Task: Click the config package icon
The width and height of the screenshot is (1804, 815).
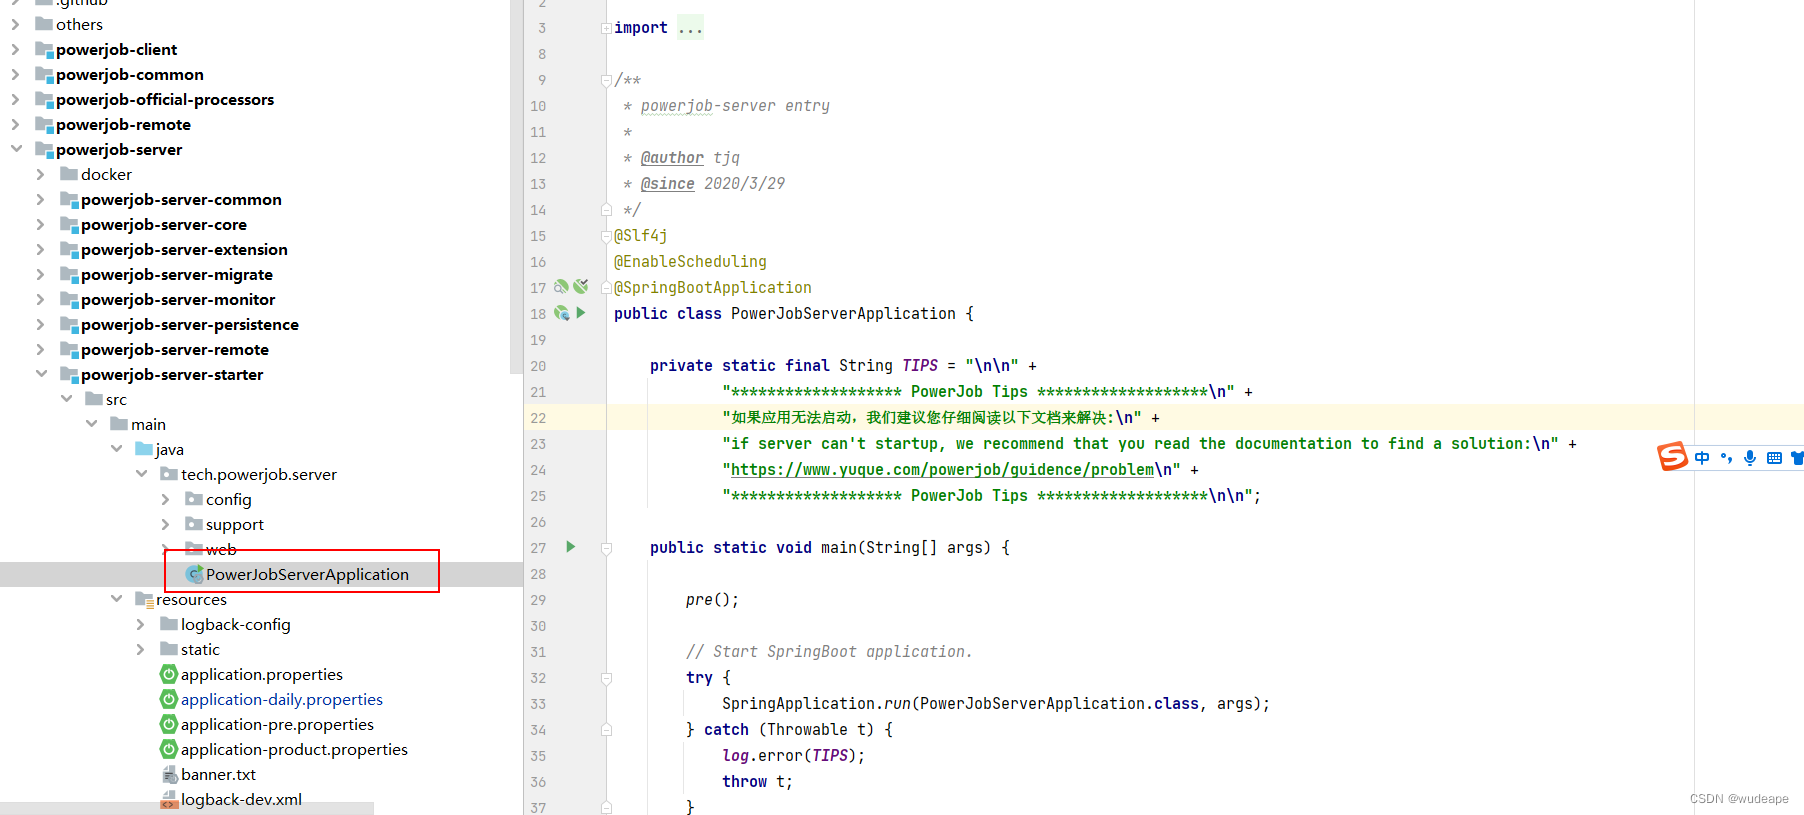Action: 194,499
